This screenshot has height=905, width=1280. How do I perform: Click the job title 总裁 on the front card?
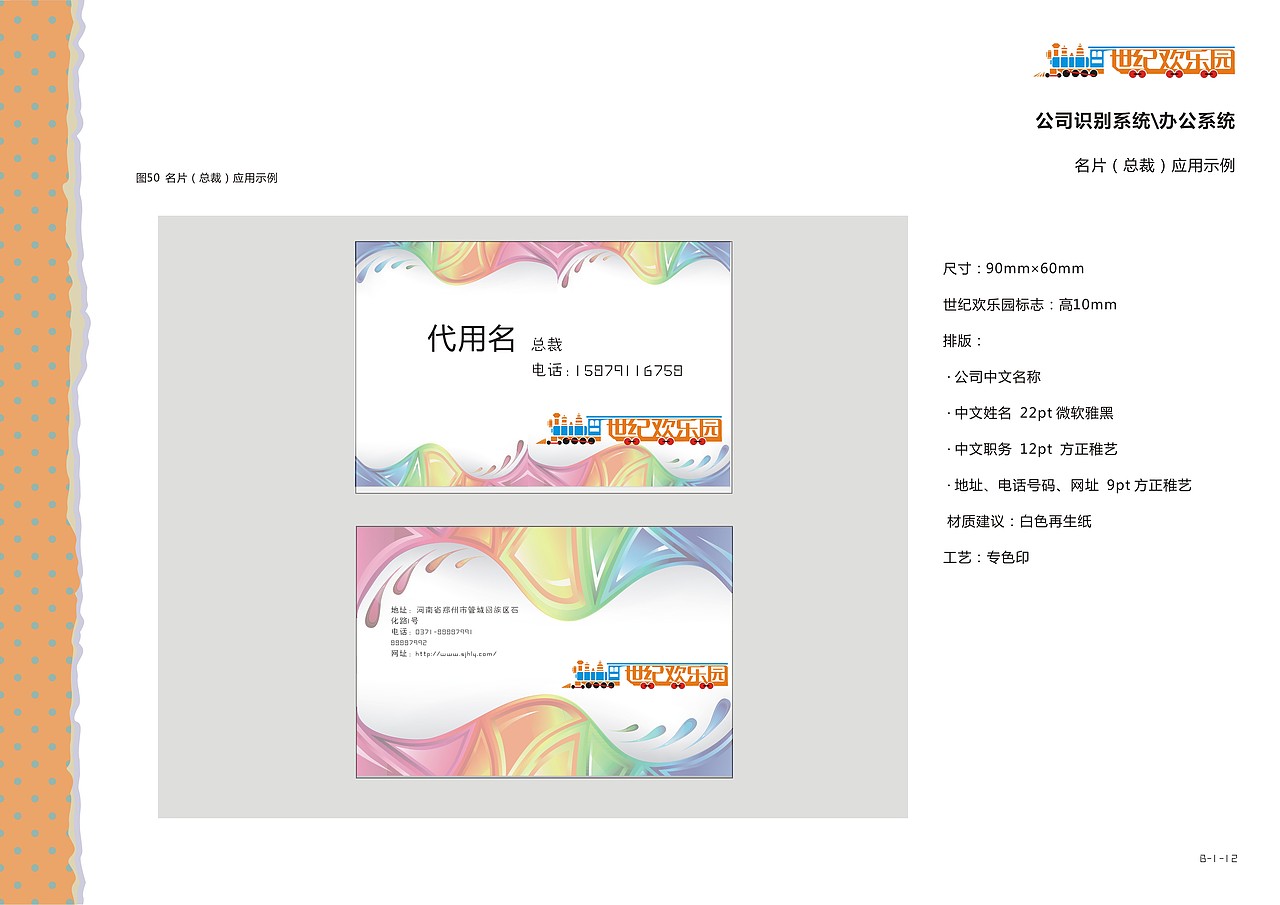point(547,344)
